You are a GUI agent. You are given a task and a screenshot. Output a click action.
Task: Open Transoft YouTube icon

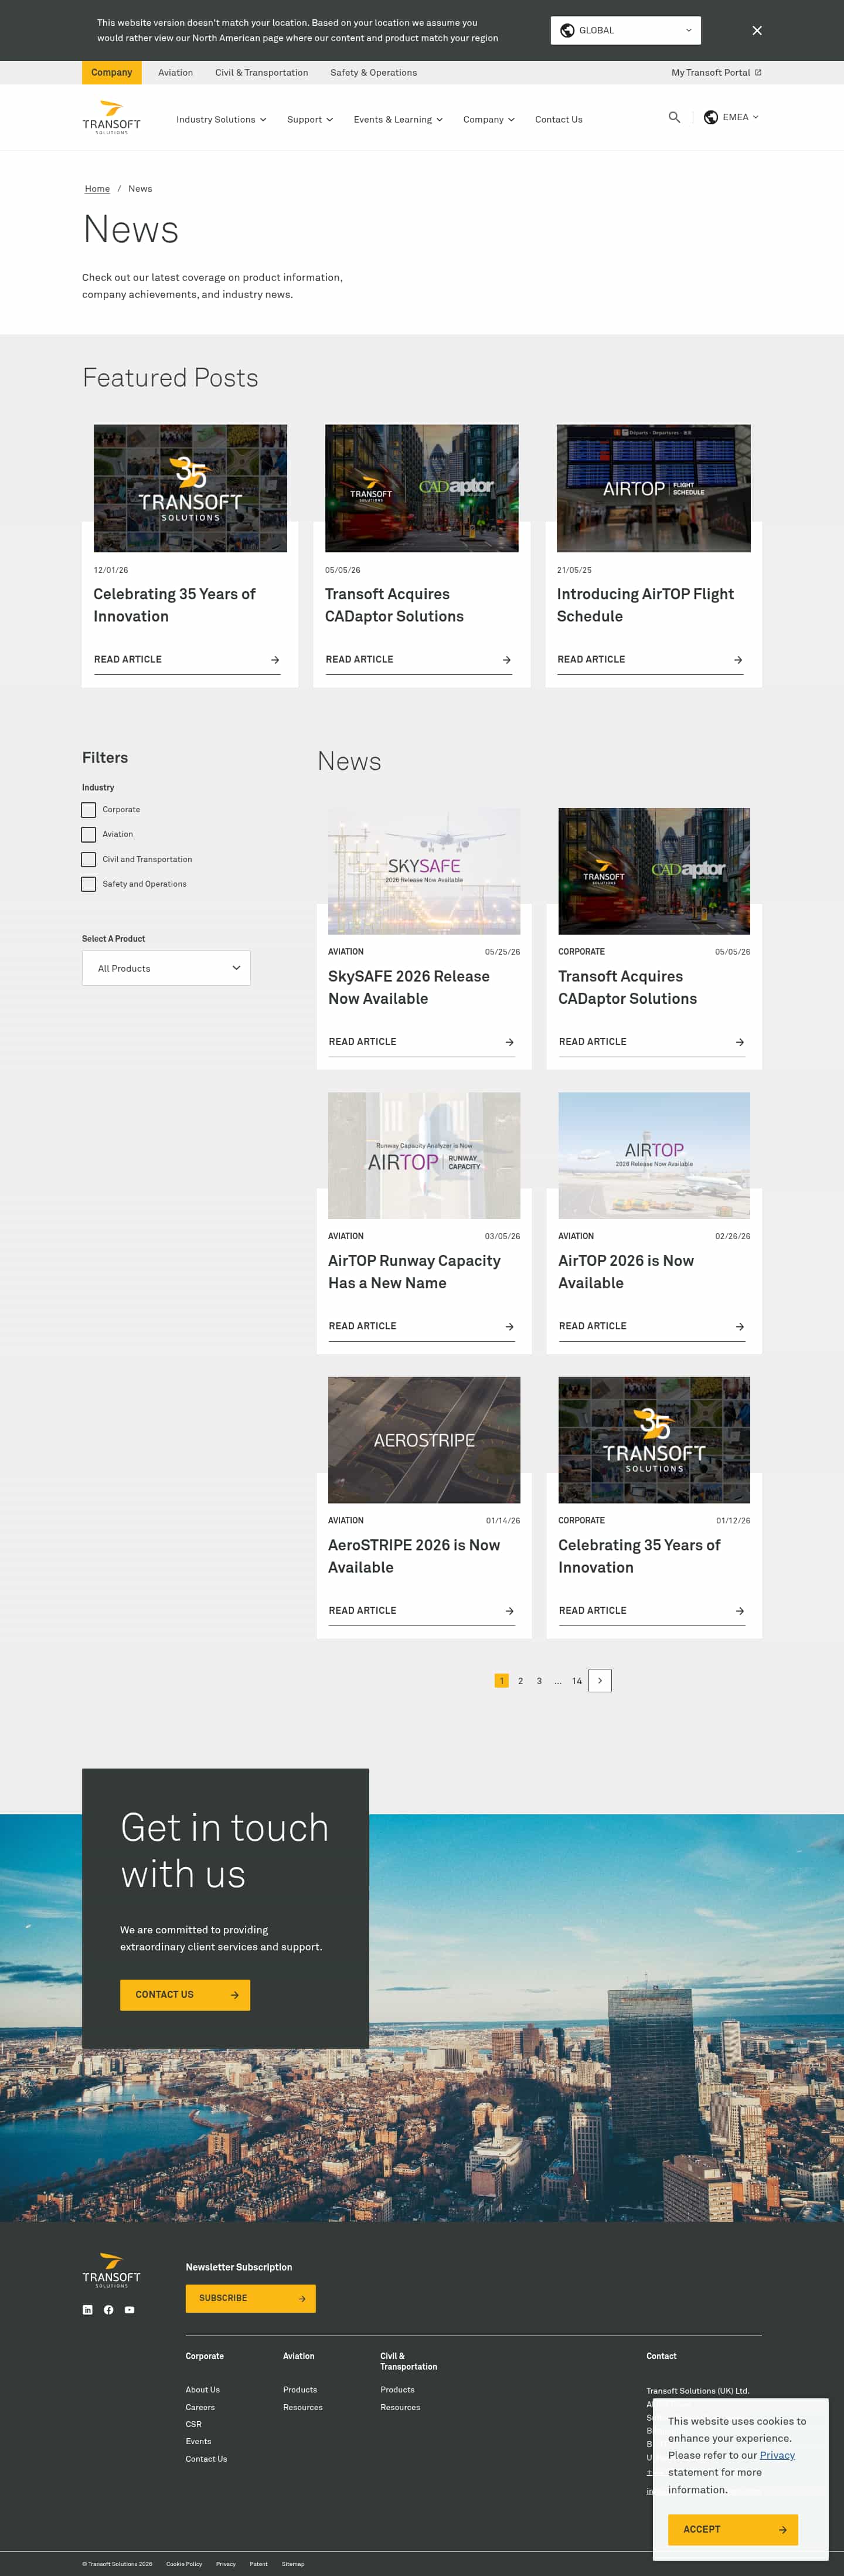pos(129,2310)
